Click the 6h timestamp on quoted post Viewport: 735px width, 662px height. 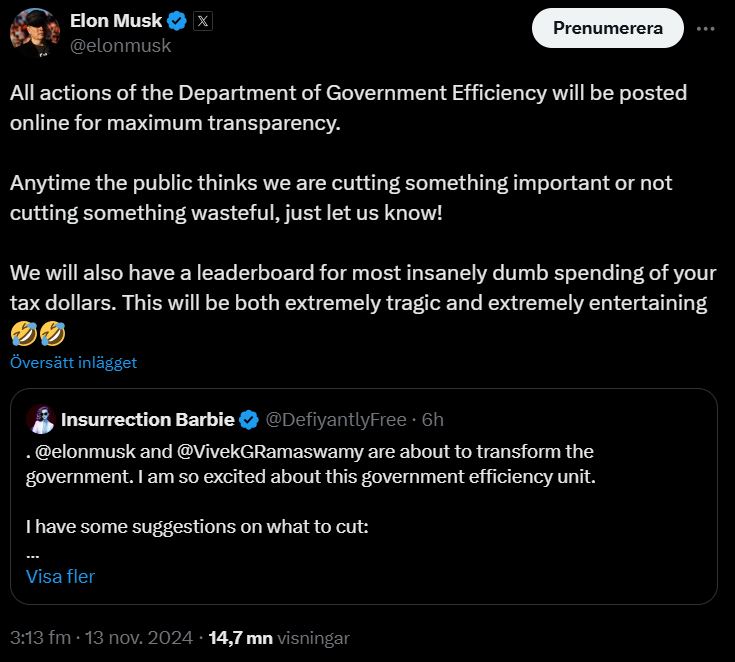(x=433, y=419)
